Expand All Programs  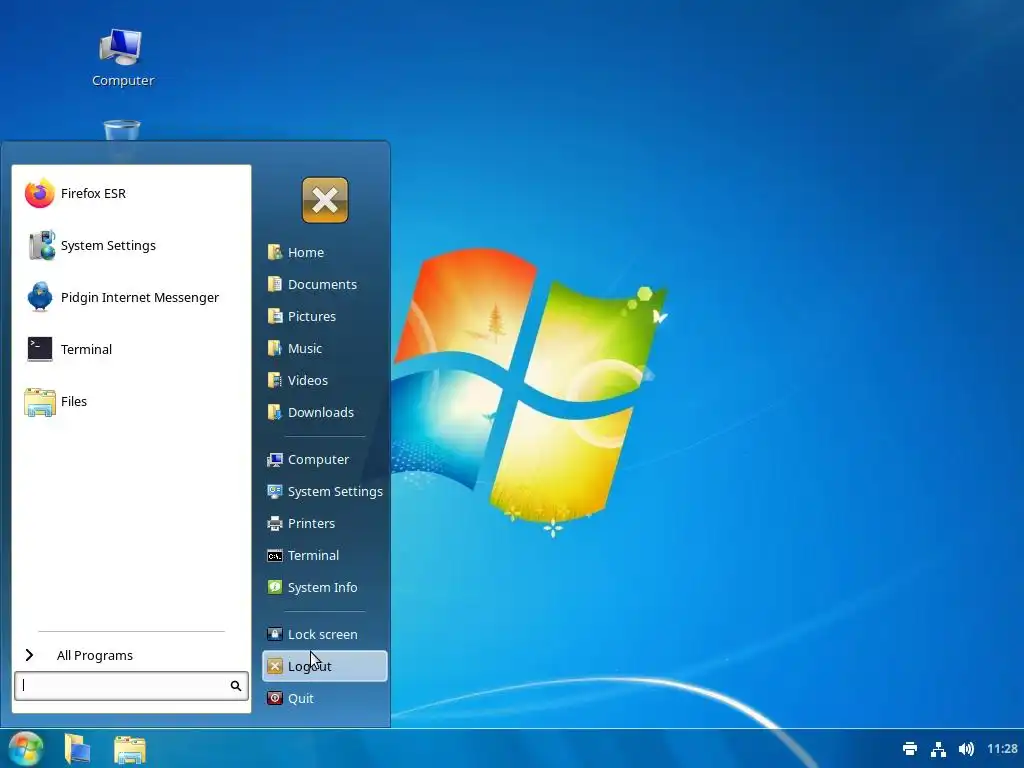pyautogui.click(x=131, y=655)
